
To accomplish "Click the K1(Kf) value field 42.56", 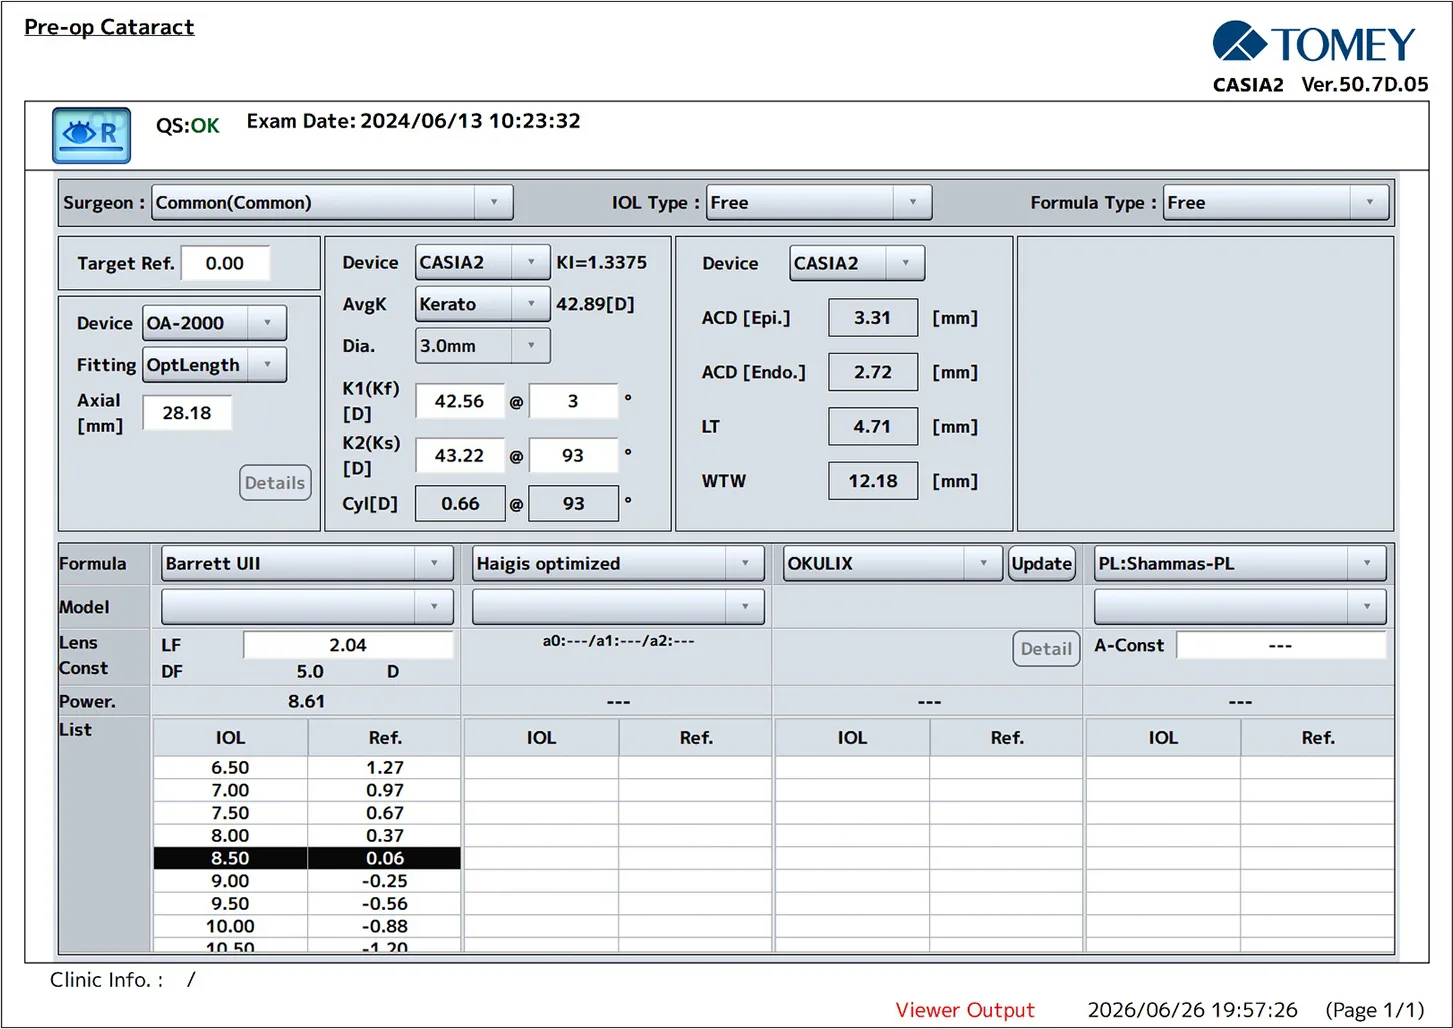I will click(460, 401).
